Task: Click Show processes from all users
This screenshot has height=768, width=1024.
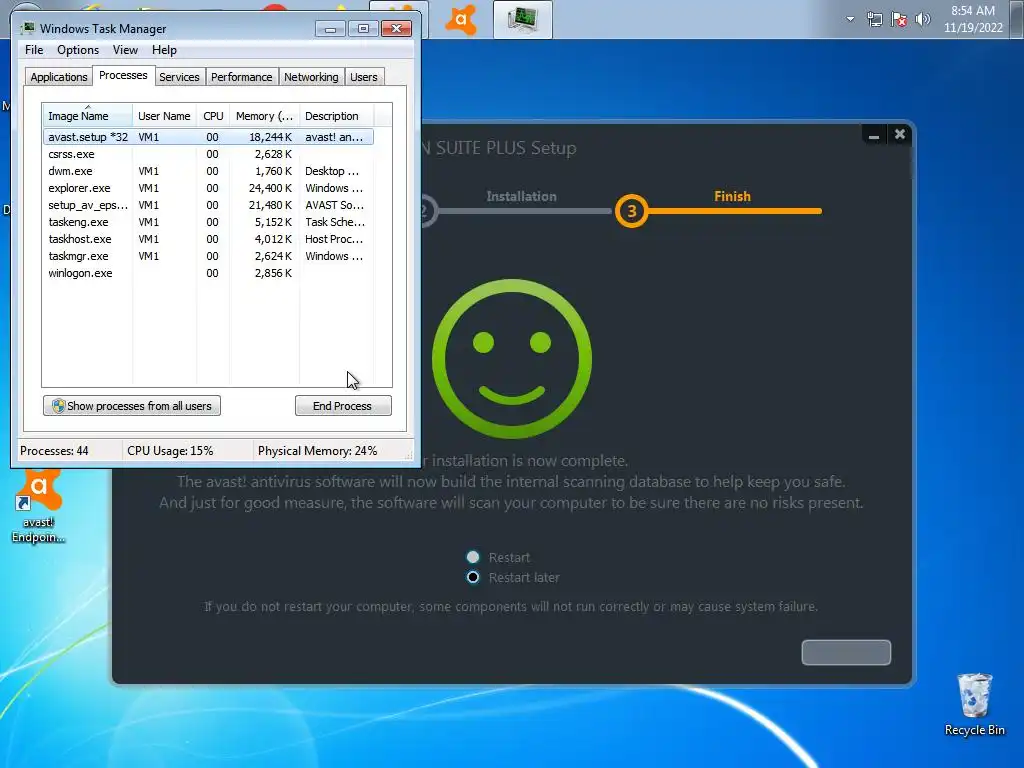Action: pos(132,406)
